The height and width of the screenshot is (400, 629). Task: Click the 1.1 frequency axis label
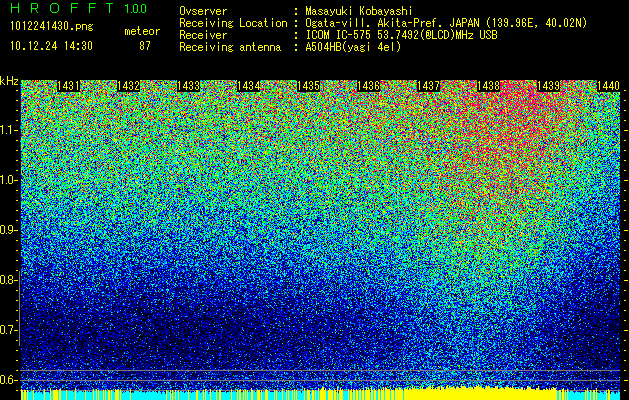tap(9, 130)
